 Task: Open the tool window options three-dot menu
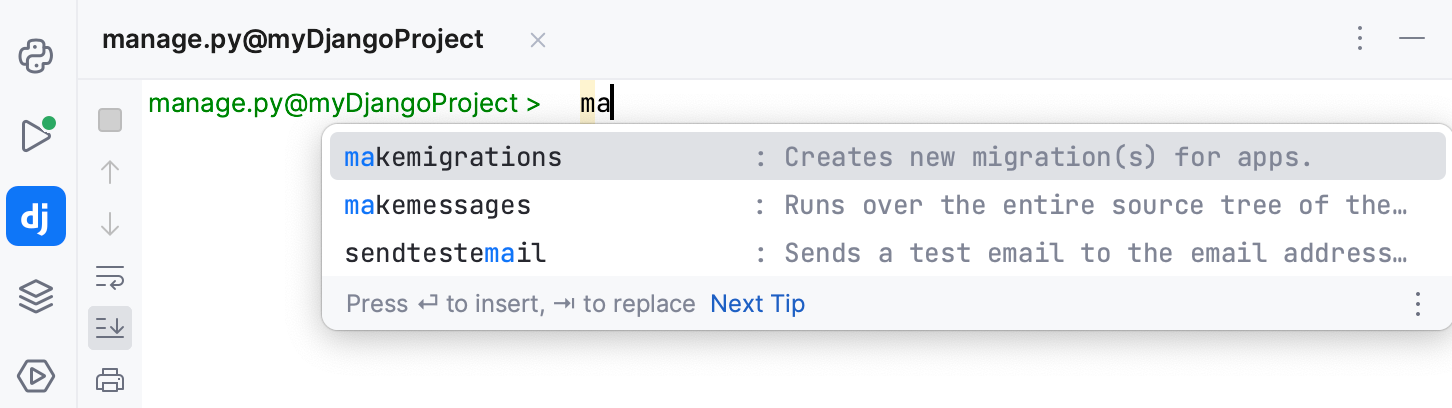tap(1360, 39)
